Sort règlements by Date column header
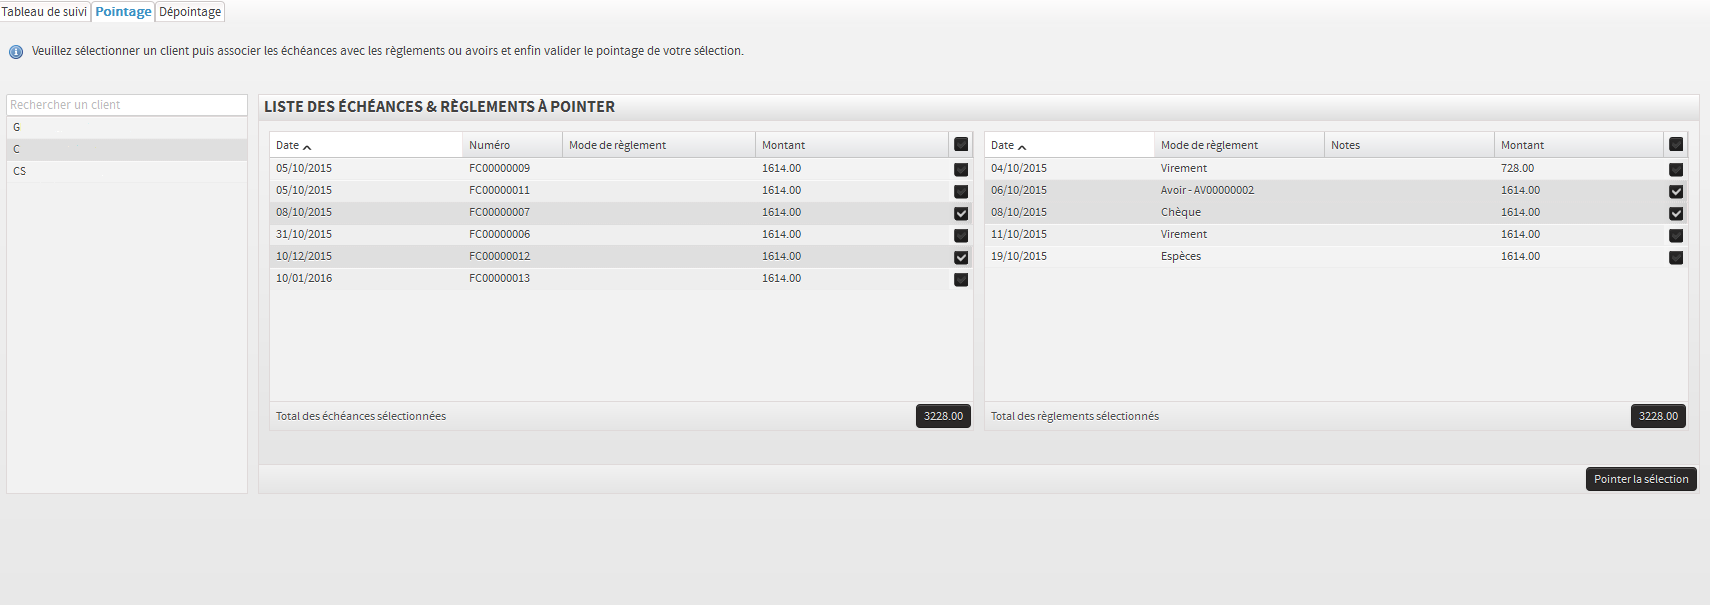 click(1003, 146)
